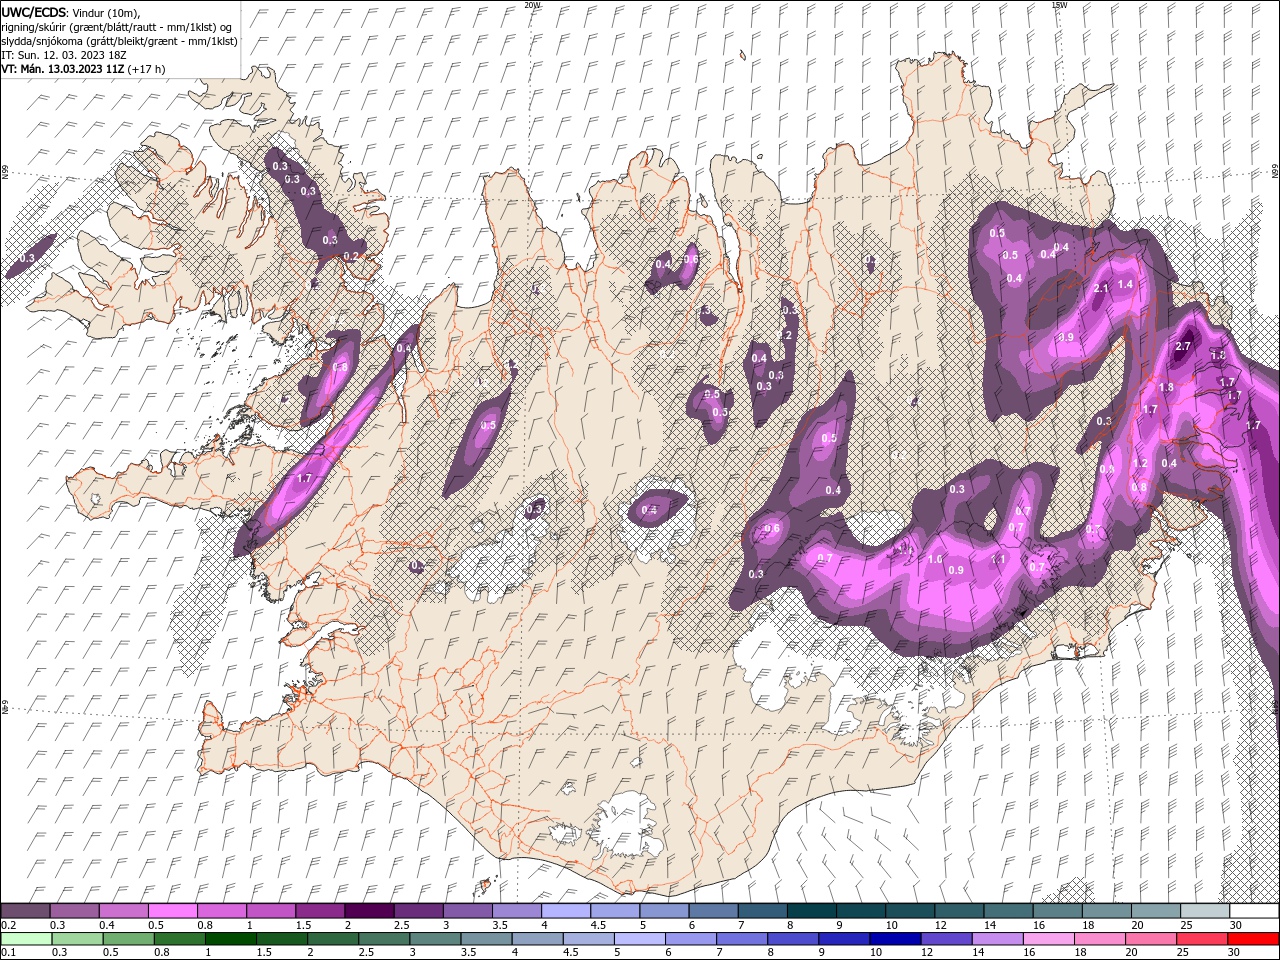
Task: Pick the bright pink 0.5 swatch, upper legend row
Action: [172, 911]
